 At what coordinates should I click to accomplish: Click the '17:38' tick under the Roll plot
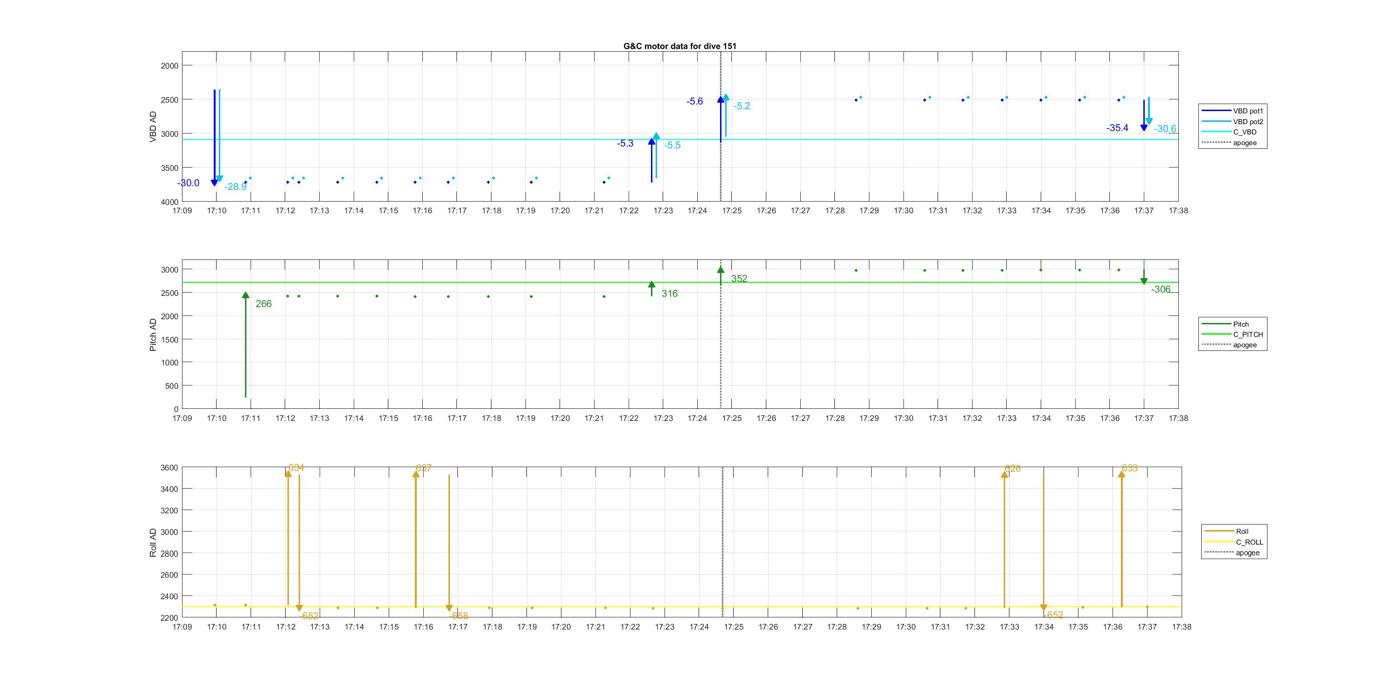point(1181,627)
